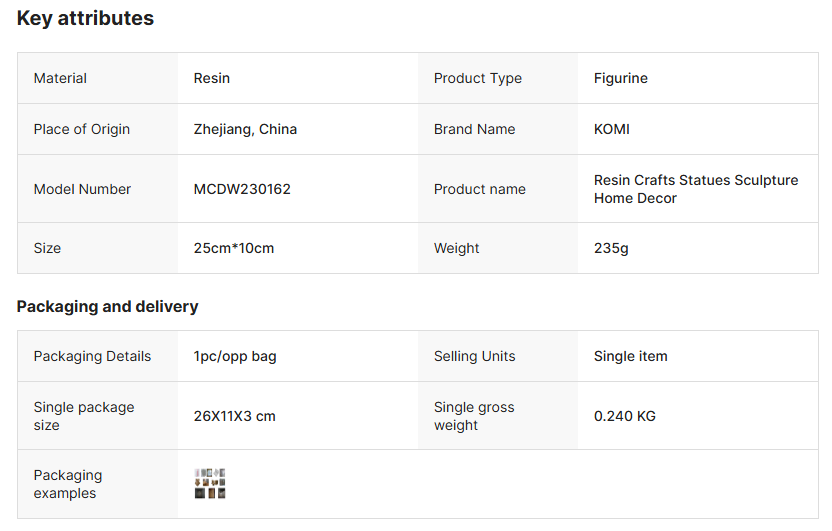Viewport: 832px width, 531px height.
Task: Click the Place of Origin label
Action: click(82, 129)
